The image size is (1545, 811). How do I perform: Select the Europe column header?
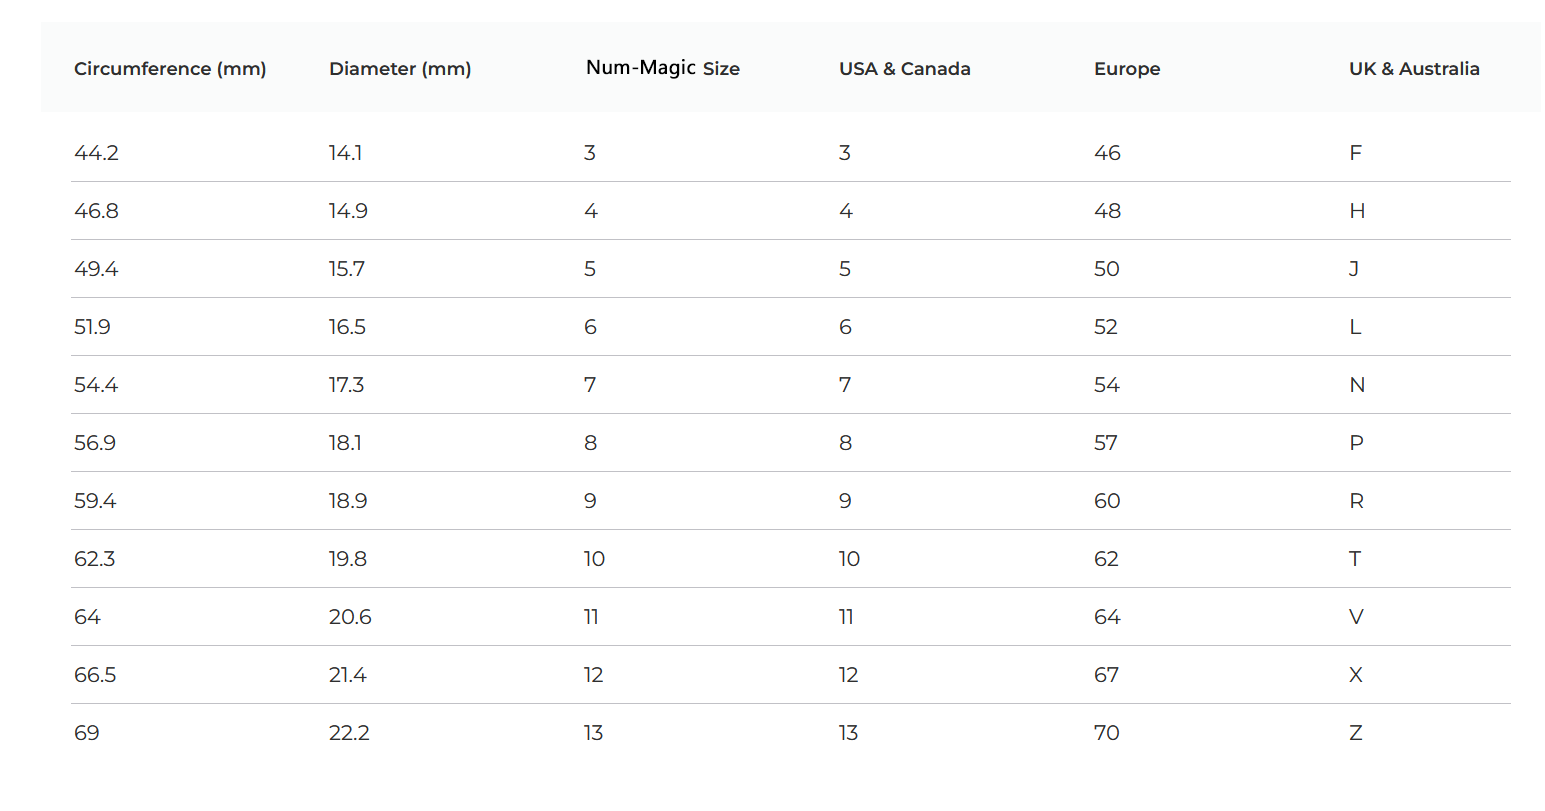pos(1127,69)
